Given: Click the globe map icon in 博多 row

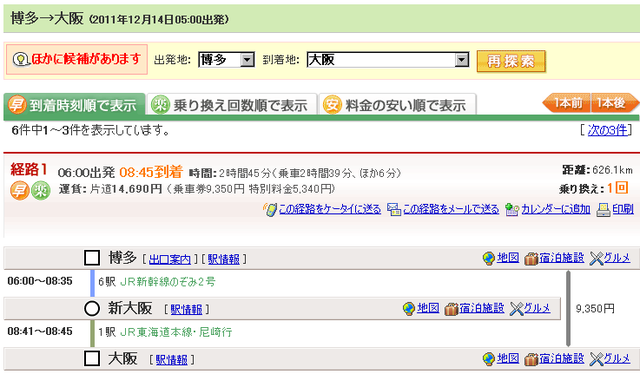Looking at the screenshot, I should click(x=489, y=258).
